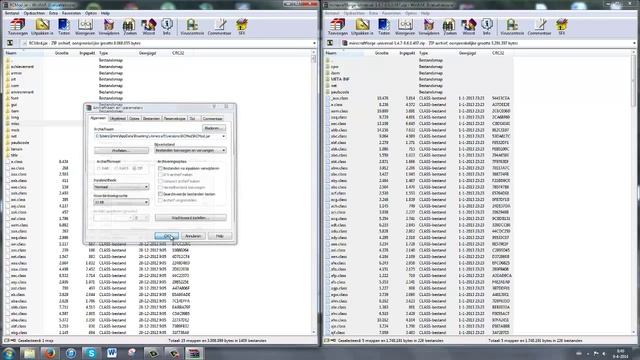Viewport: 640px width, 360px height.
Task: Click right window vertical scrollbar
Action: tap(634, 192)
